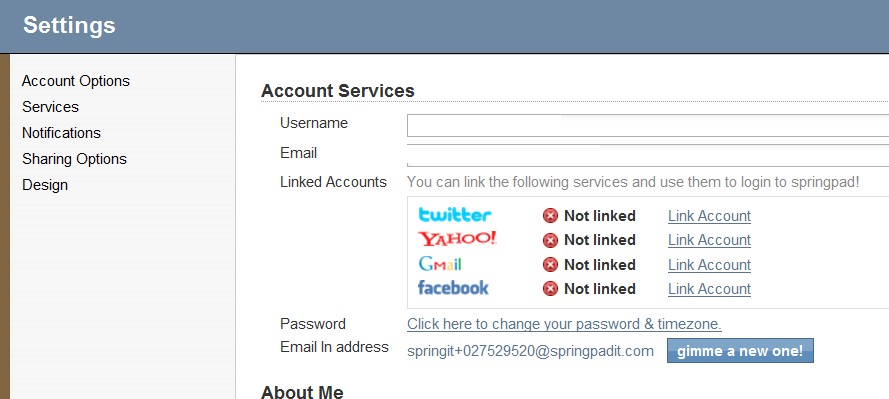889x399 pixels.
Task: Link Account for Yahoo
Action: [x=709, y=240]
